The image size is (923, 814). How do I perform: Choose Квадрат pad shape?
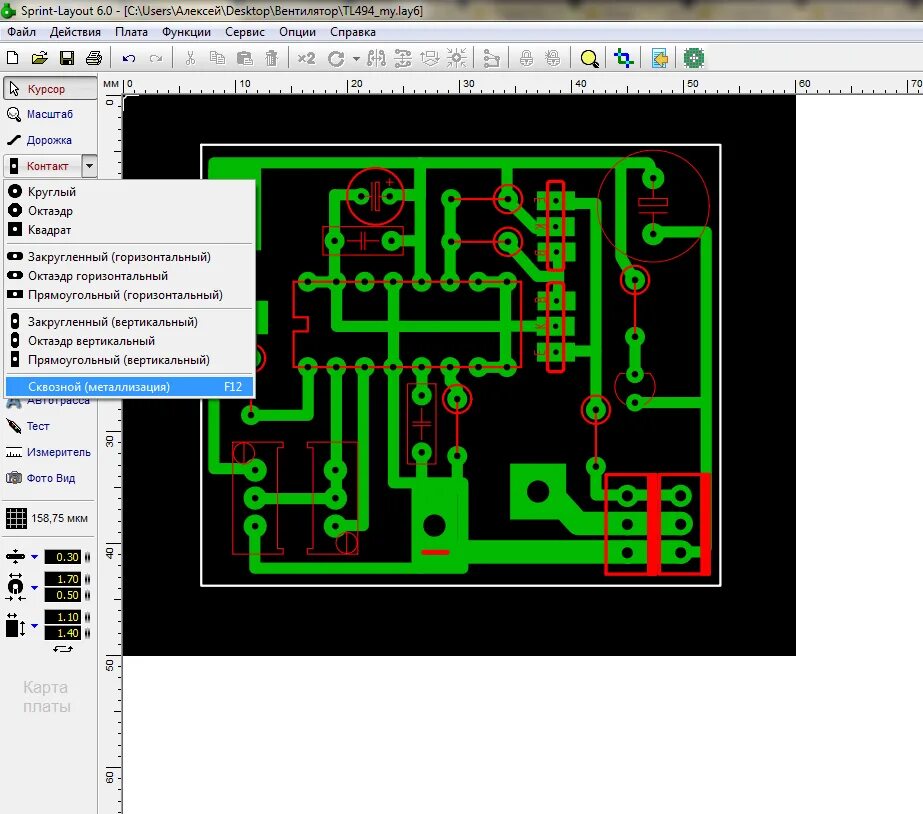click(x=130, y=230)
